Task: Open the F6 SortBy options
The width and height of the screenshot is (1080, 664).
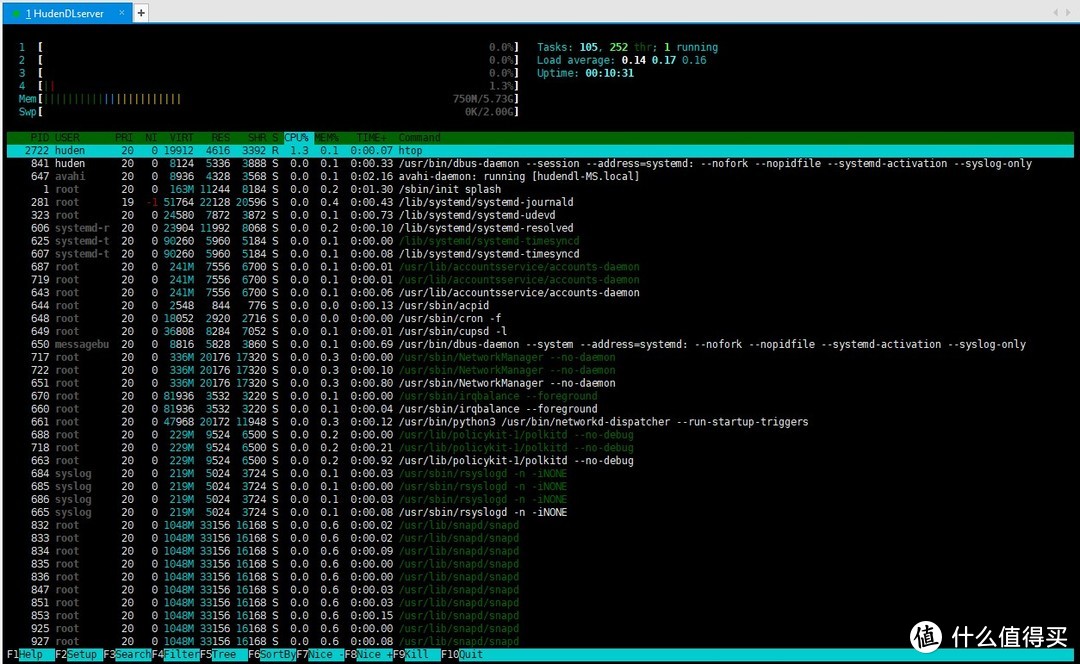Action: (272, 655)
